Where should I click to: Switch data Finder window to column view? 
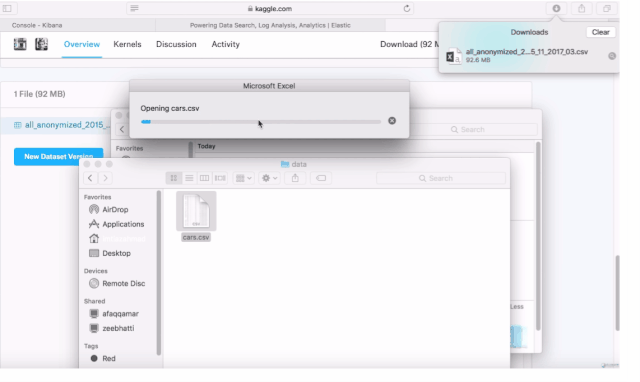pyautogui.click(x=204, y=178)
